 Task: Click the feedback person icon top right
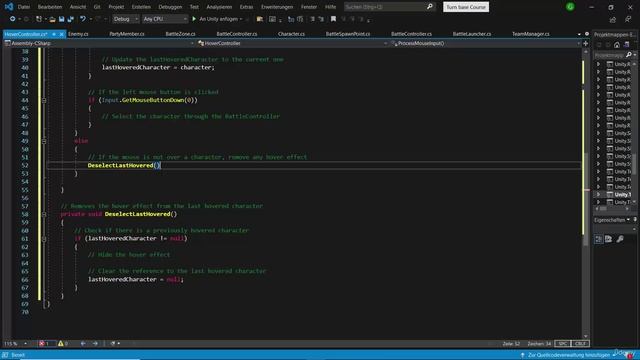pos(628,19)
